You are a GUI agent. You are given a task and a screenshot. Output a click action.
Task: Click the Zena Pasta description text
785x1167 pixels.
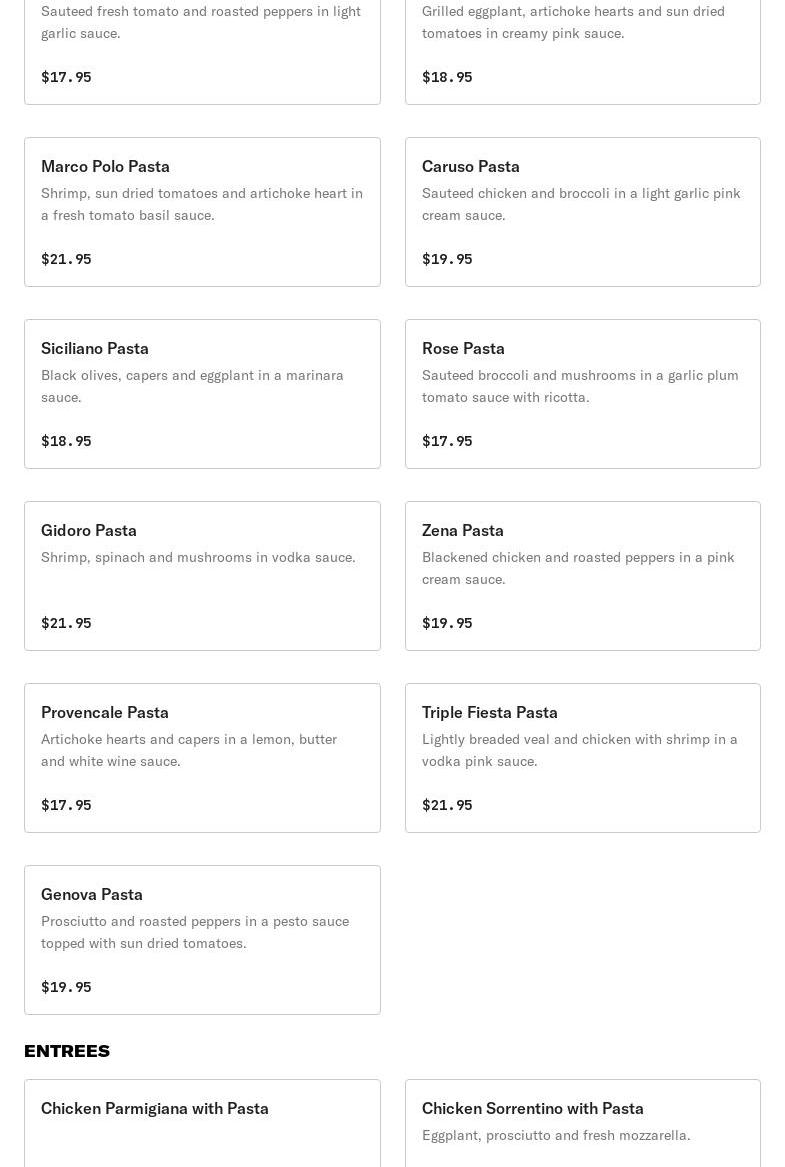(x=578, y=568)
